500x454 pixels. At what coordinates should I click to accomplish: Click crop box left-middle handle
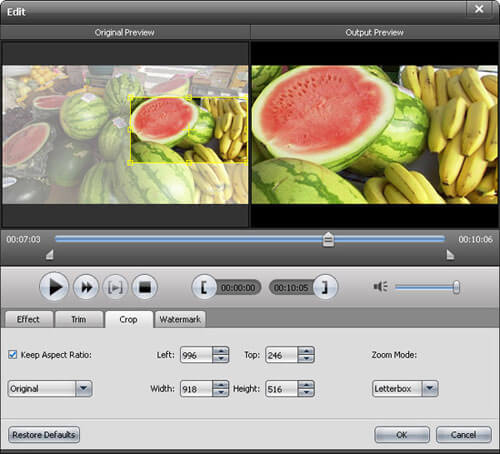tap(130, 130)
